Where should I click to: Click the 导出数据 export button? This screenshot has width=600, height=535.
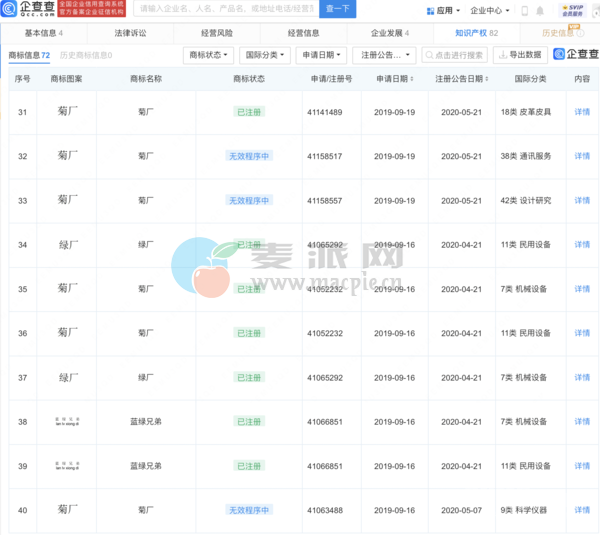pos(520,55)
